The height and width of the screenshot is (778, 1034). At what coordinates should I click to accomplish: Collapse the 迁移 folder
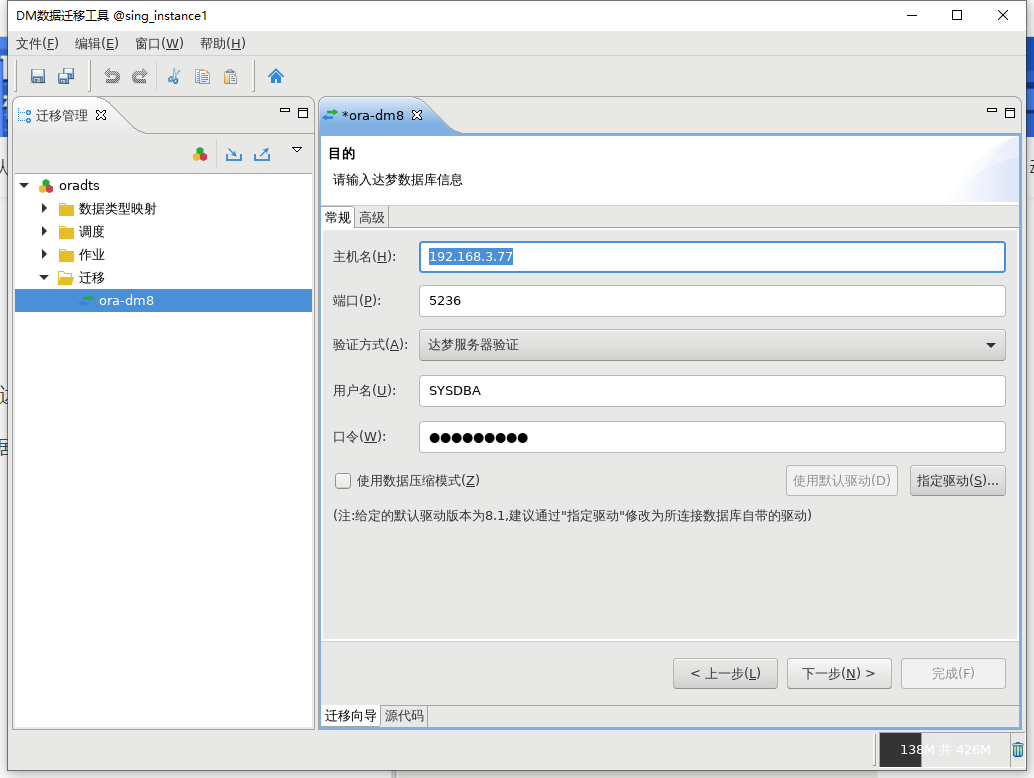[x=44, y=278]
